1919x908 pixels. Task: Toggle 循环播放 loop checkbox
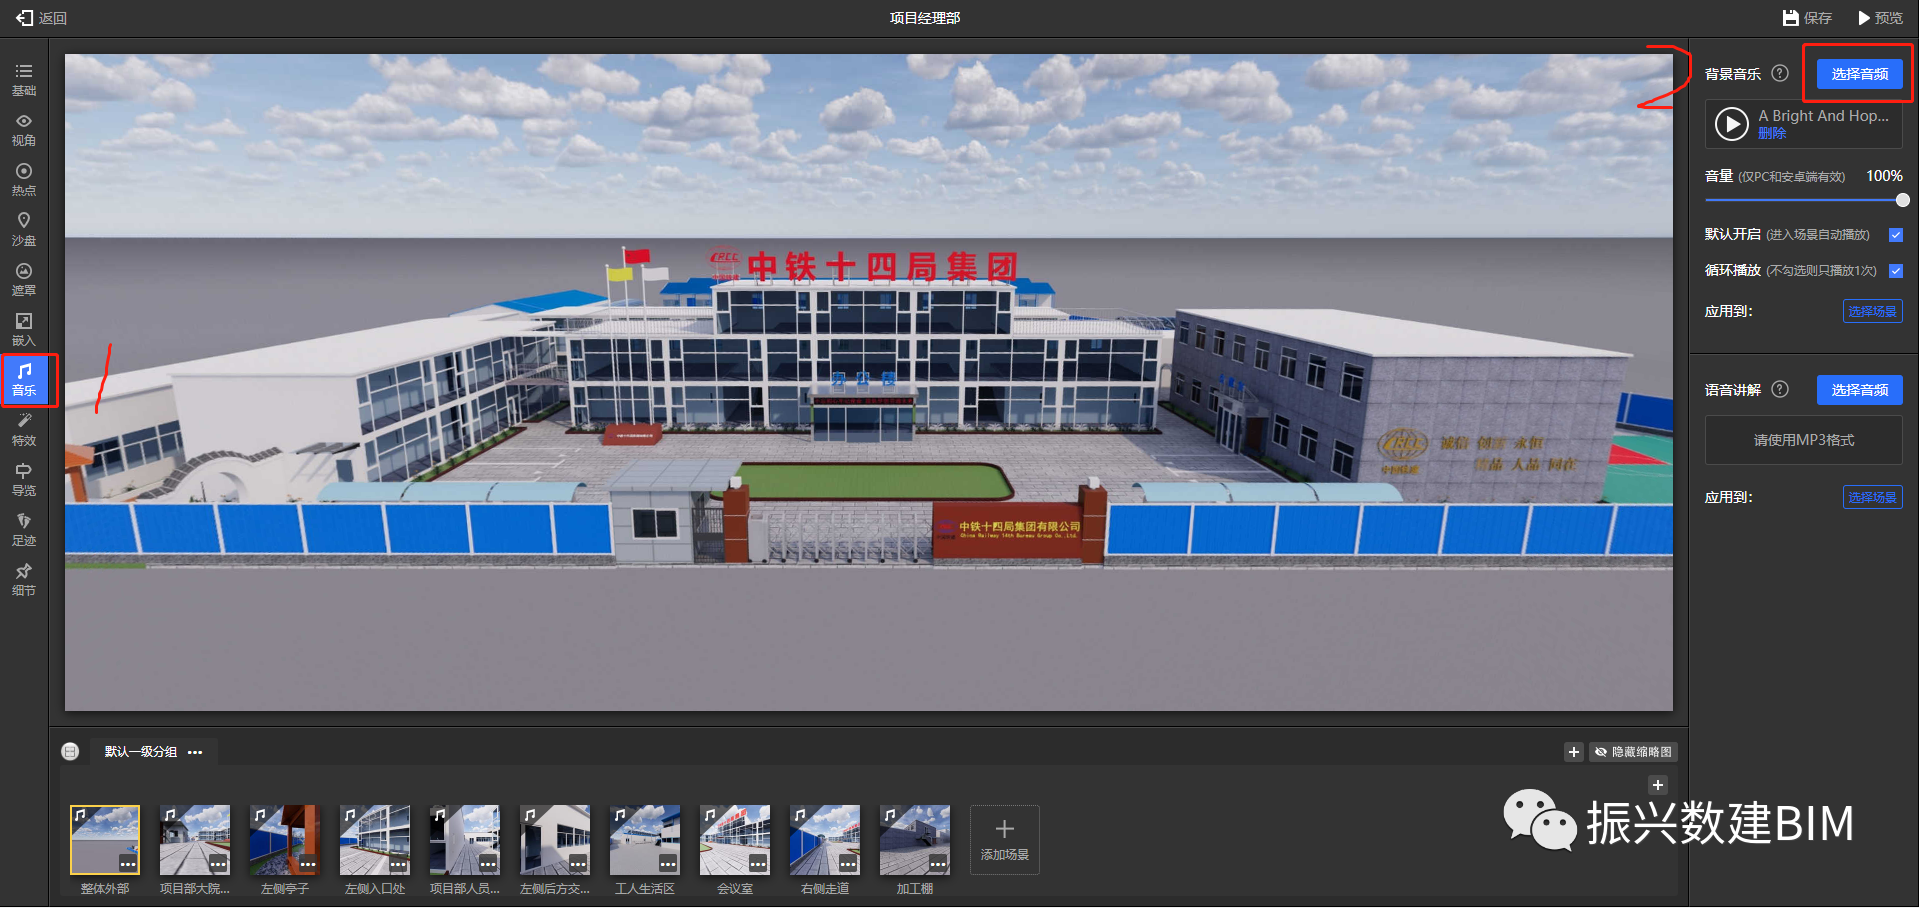point(1896,271)
